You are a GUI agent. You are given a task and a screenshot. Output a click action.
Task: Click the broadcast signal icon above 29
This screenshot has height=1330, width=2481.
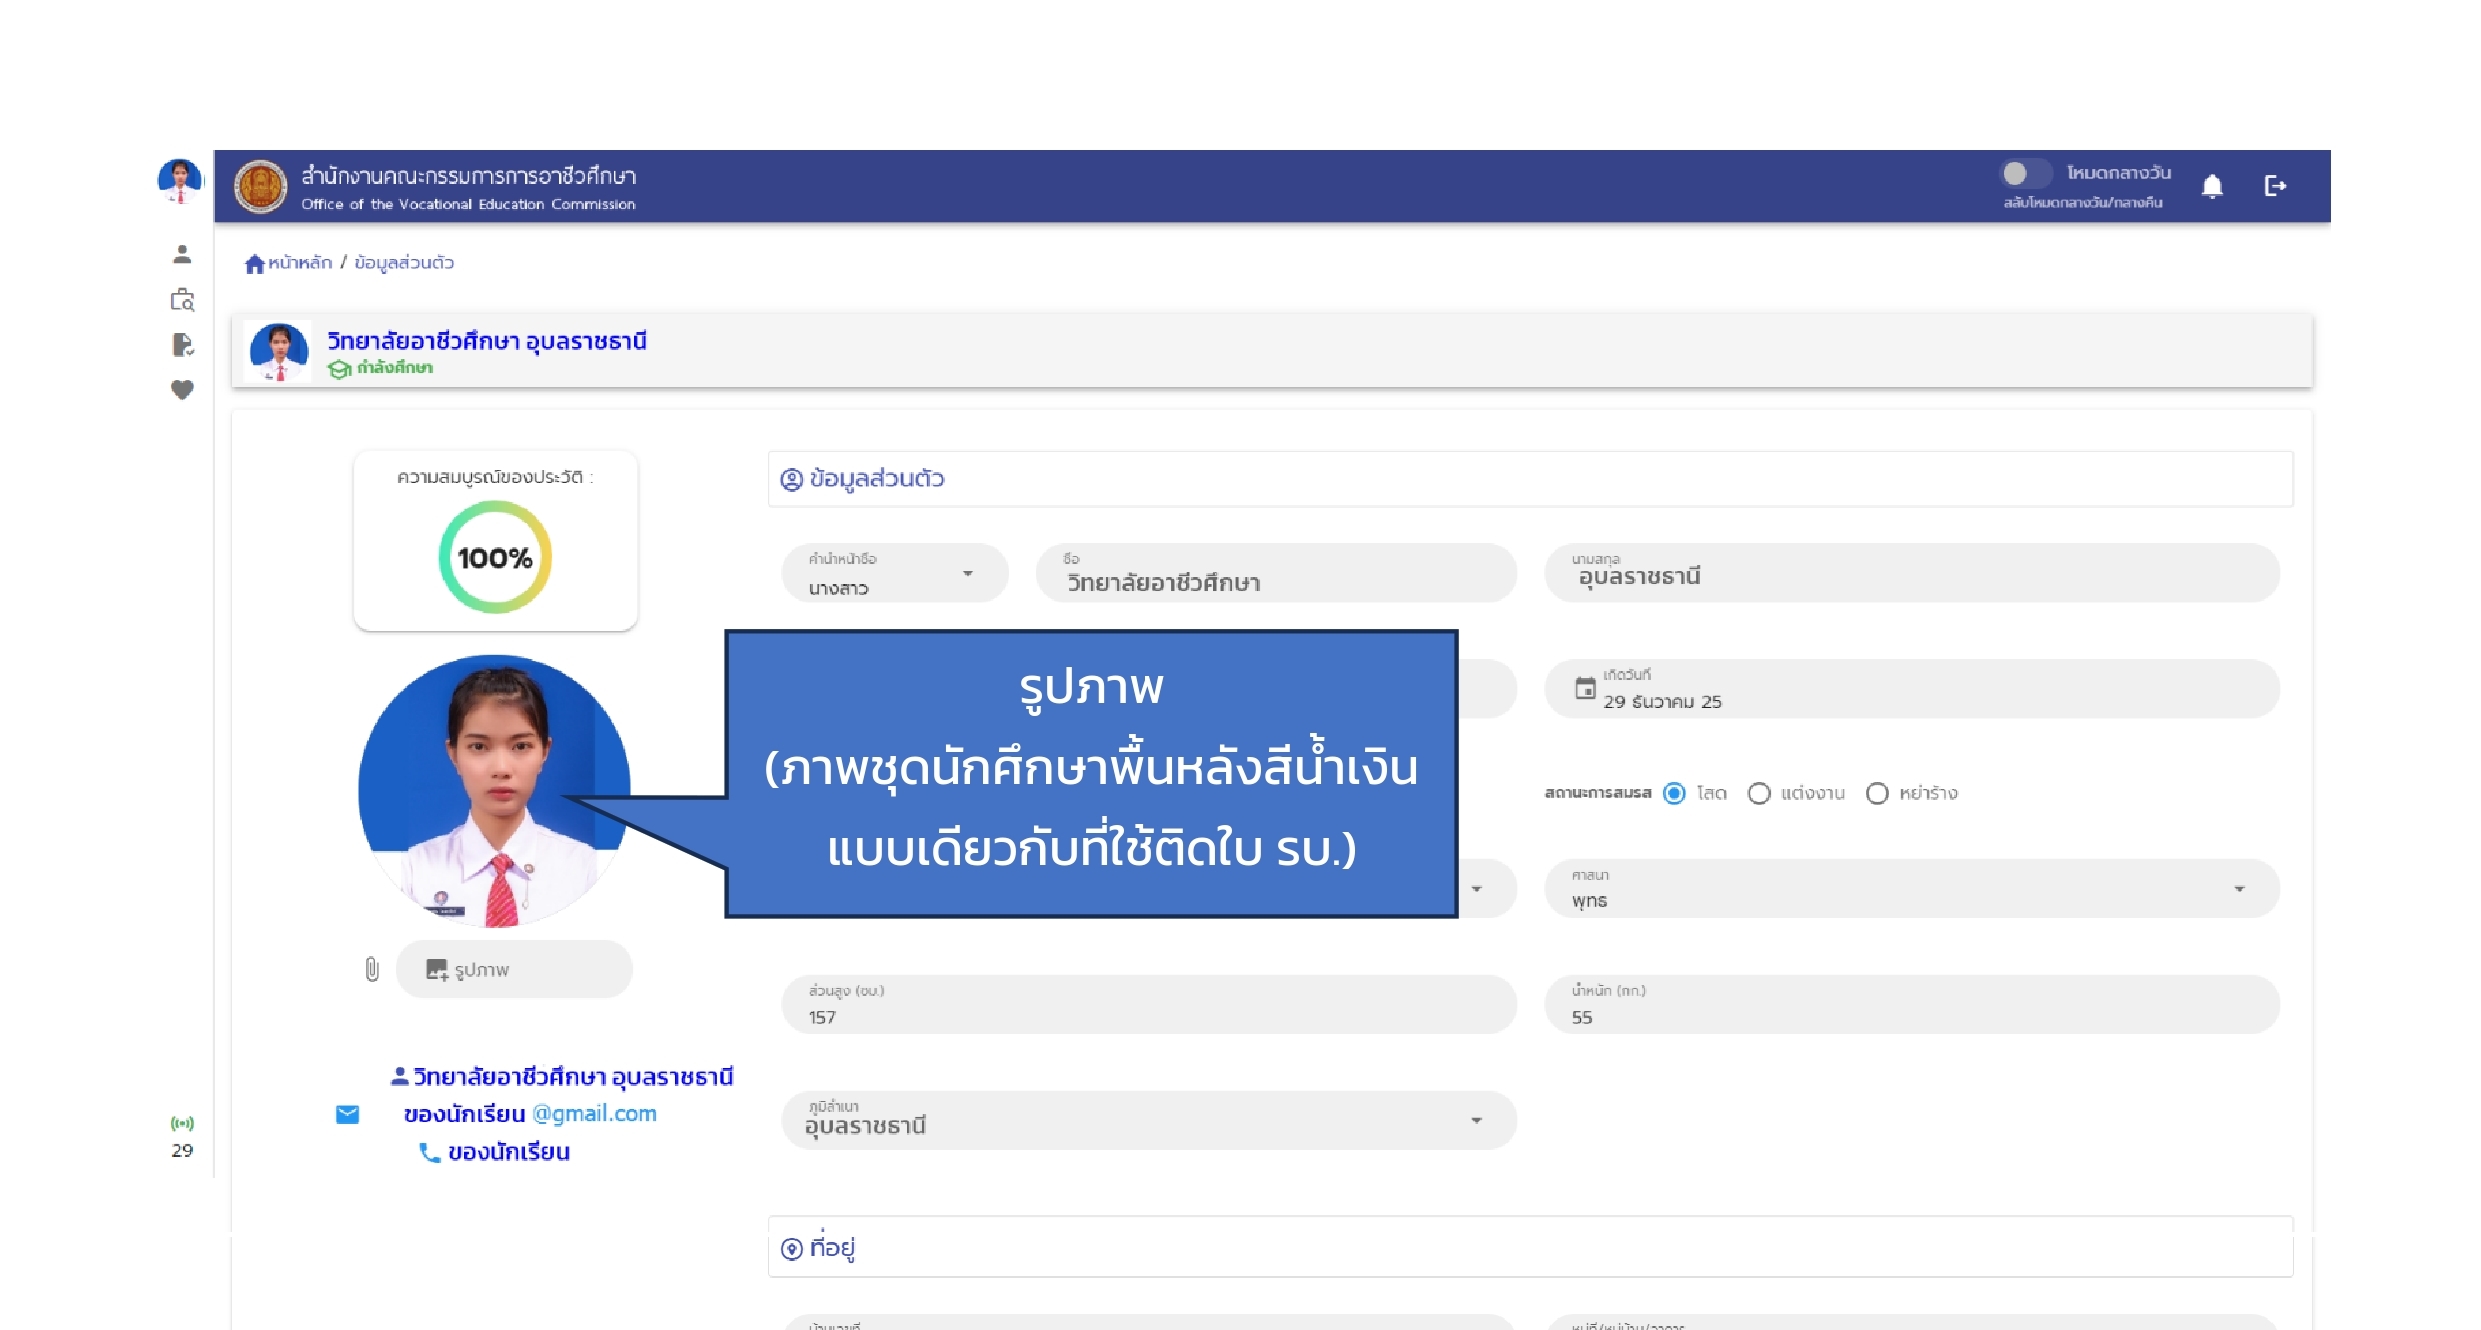[182, 1123]
